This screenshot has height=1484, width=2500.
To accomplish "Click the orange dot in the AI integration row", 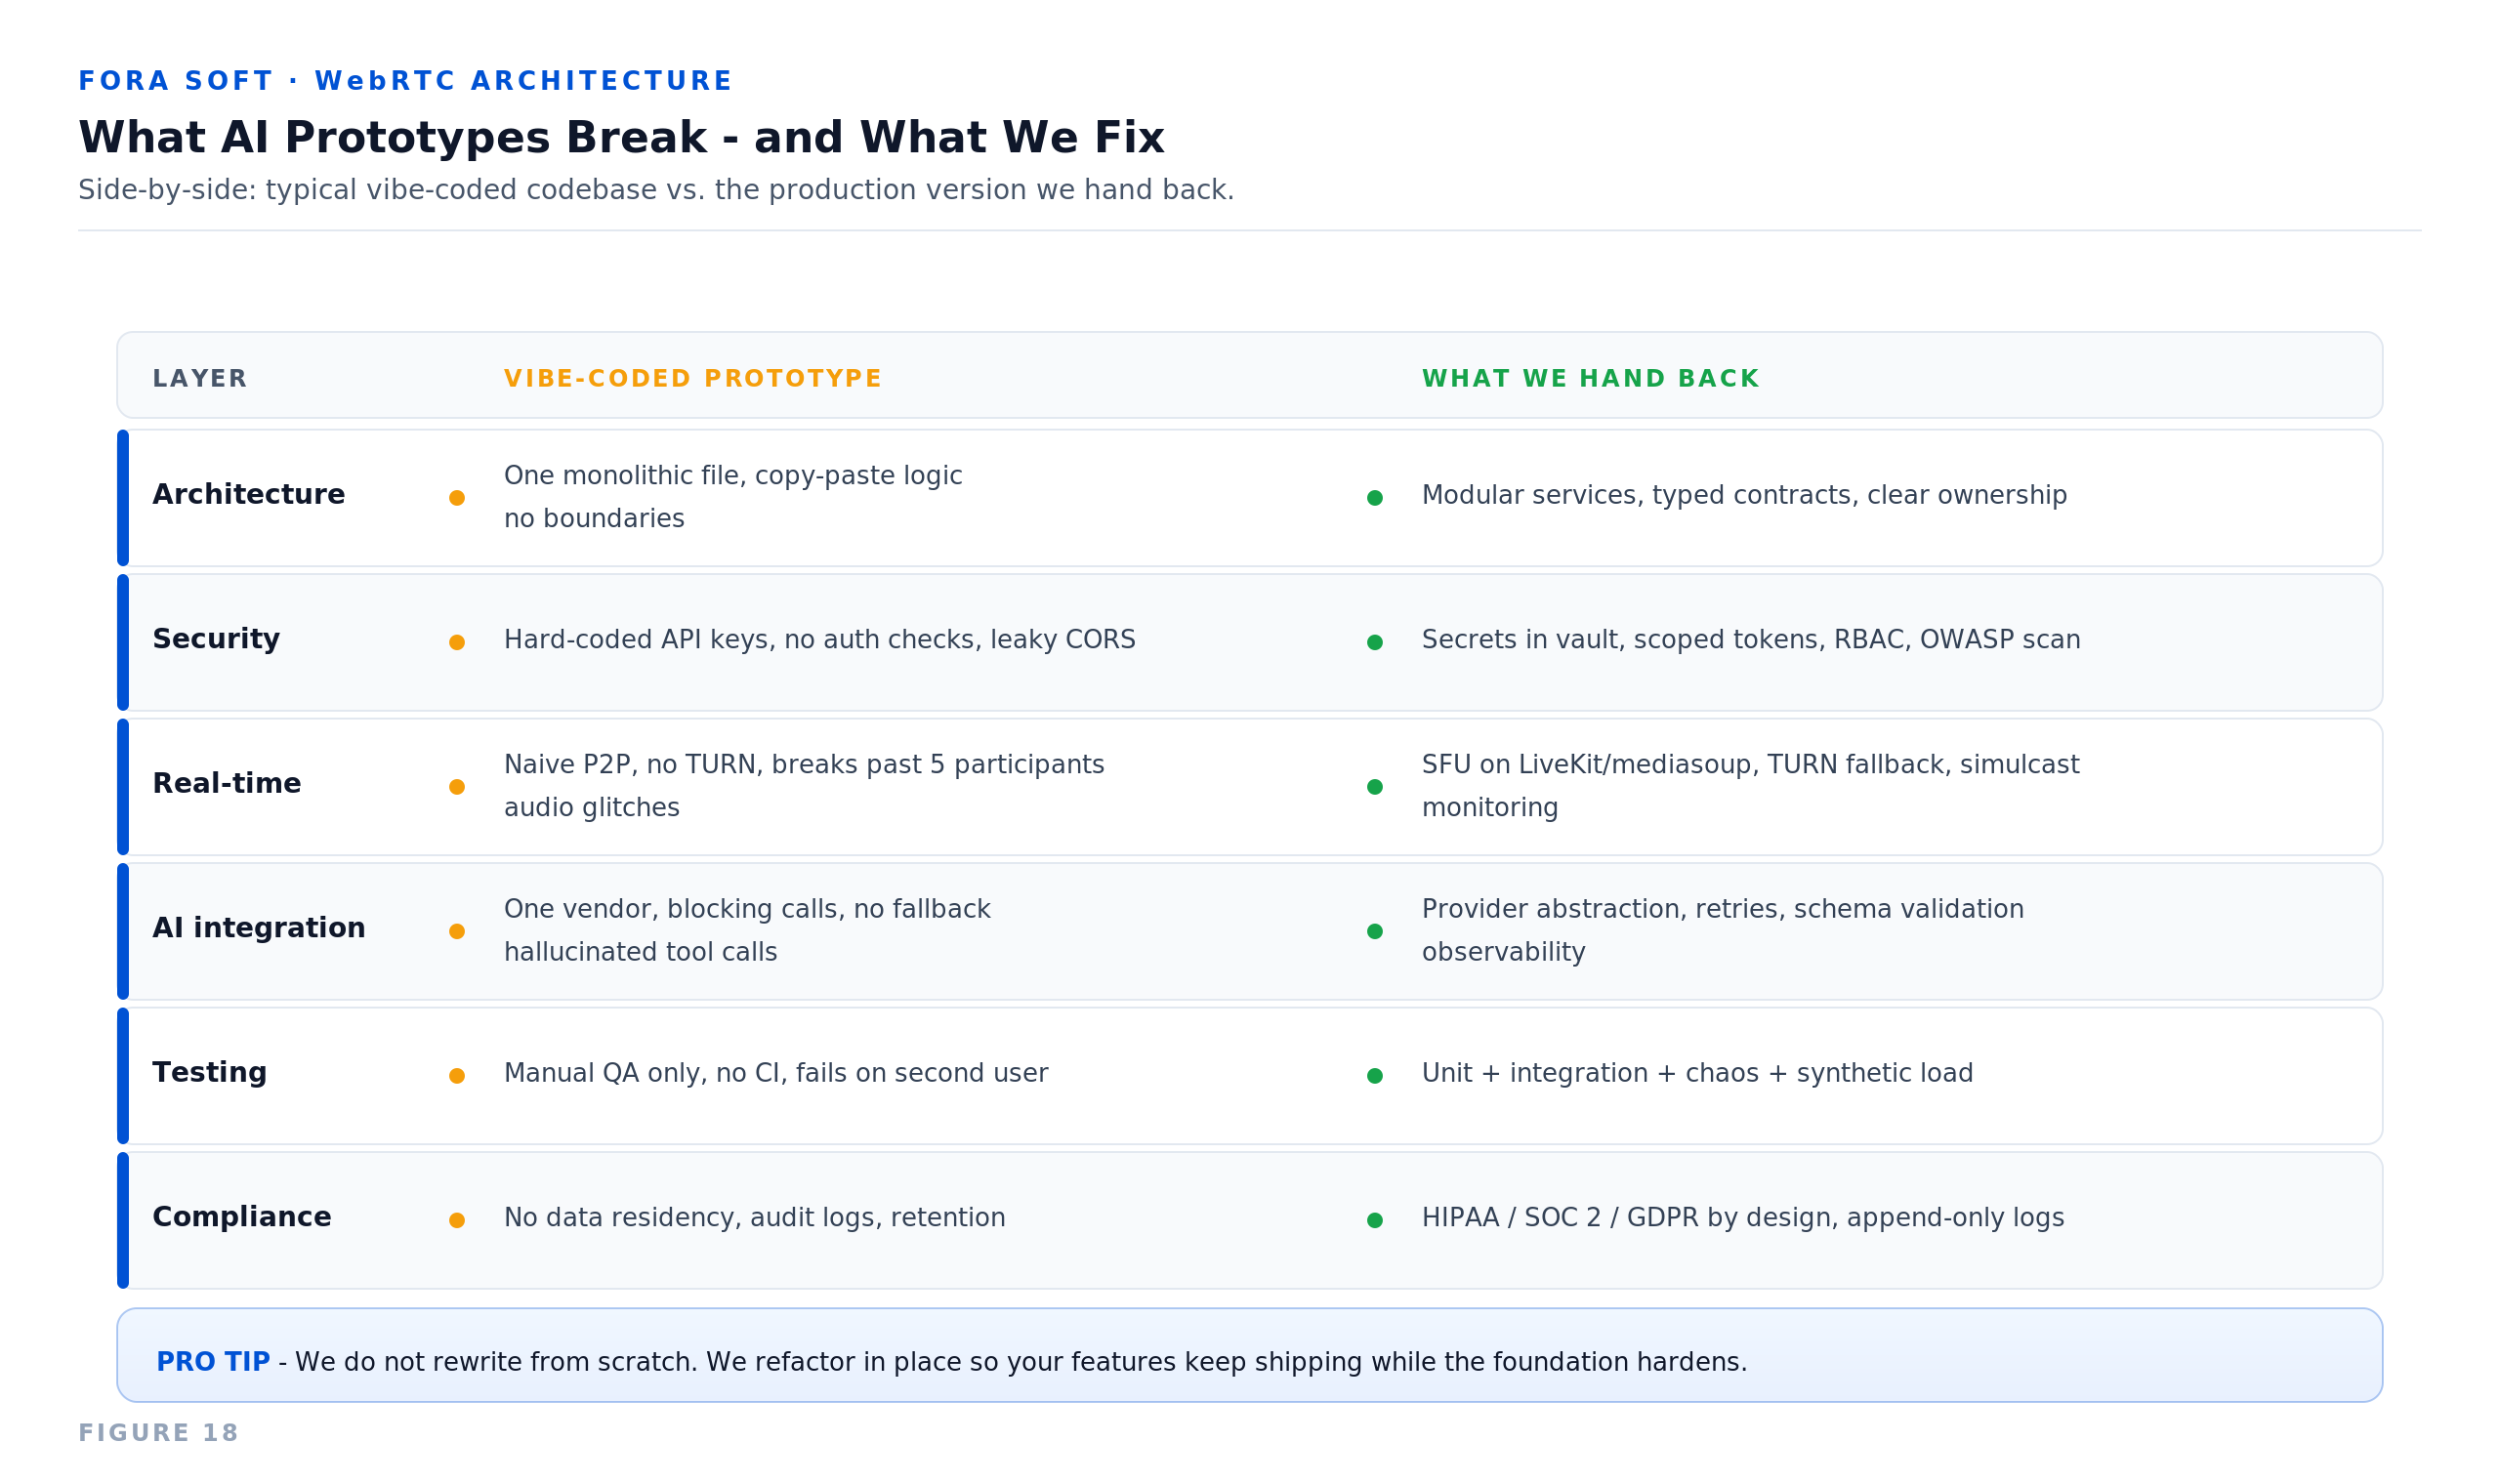I will 457,931.
